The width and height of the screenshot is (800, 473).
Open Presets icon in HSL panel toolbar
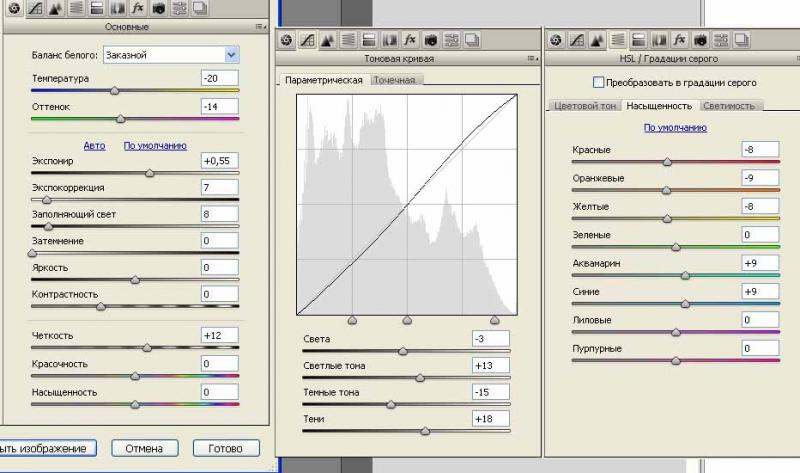point(721,40)
